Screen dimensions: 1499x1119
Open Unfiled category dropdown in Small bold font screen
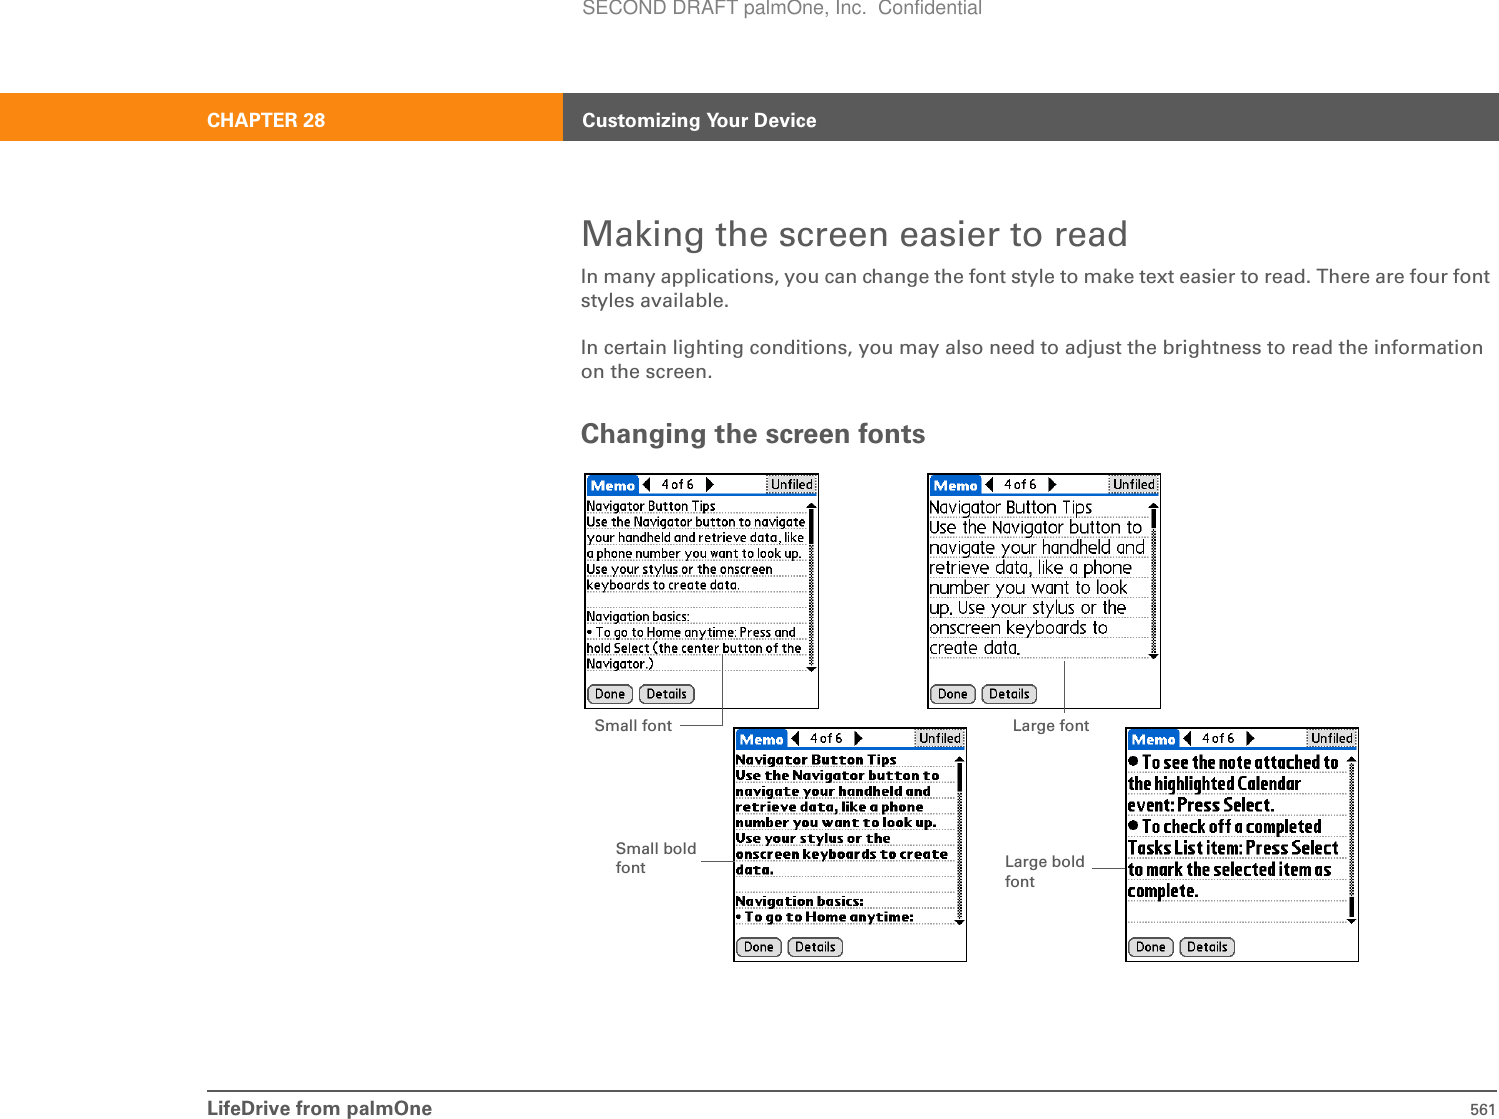point(940,739)
